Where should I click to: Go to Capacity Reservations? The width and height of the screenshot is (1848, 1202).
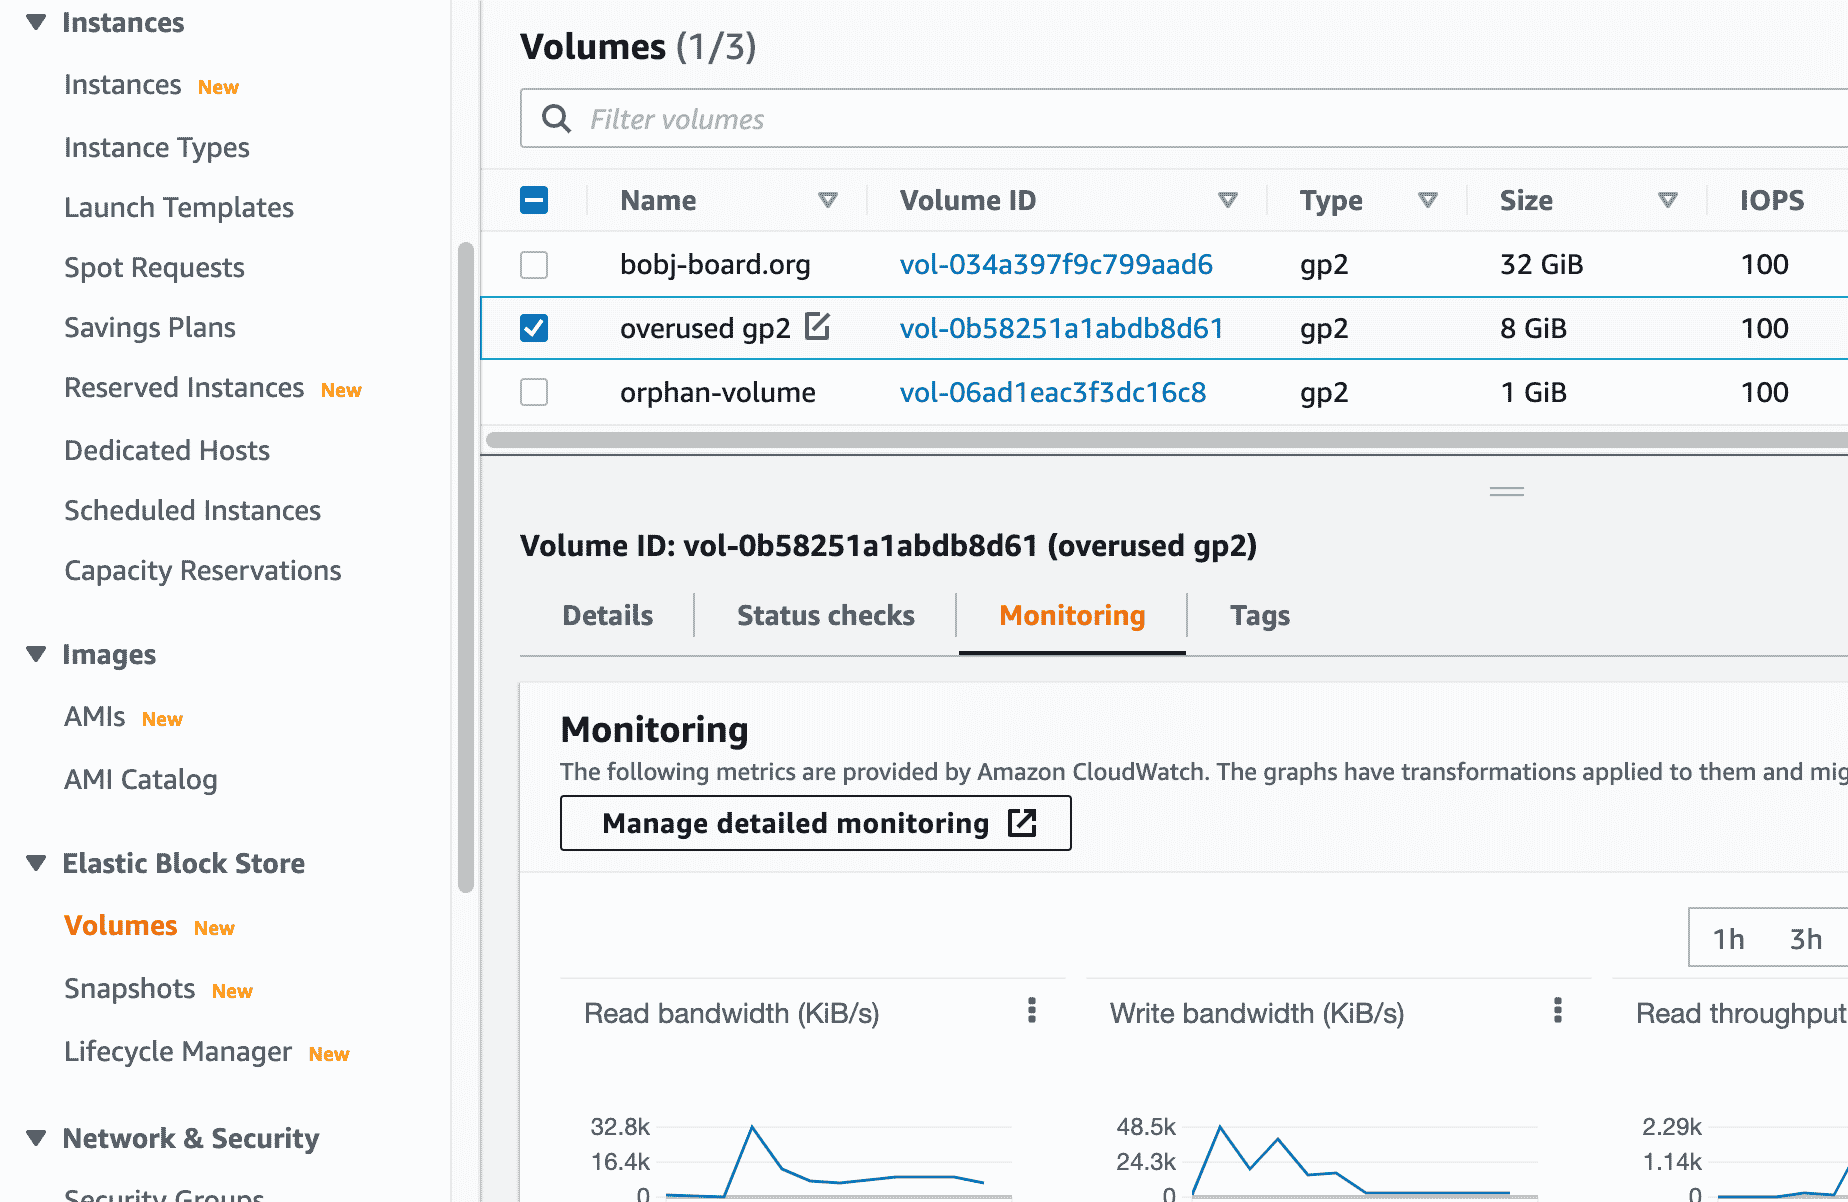coord(202,570)
